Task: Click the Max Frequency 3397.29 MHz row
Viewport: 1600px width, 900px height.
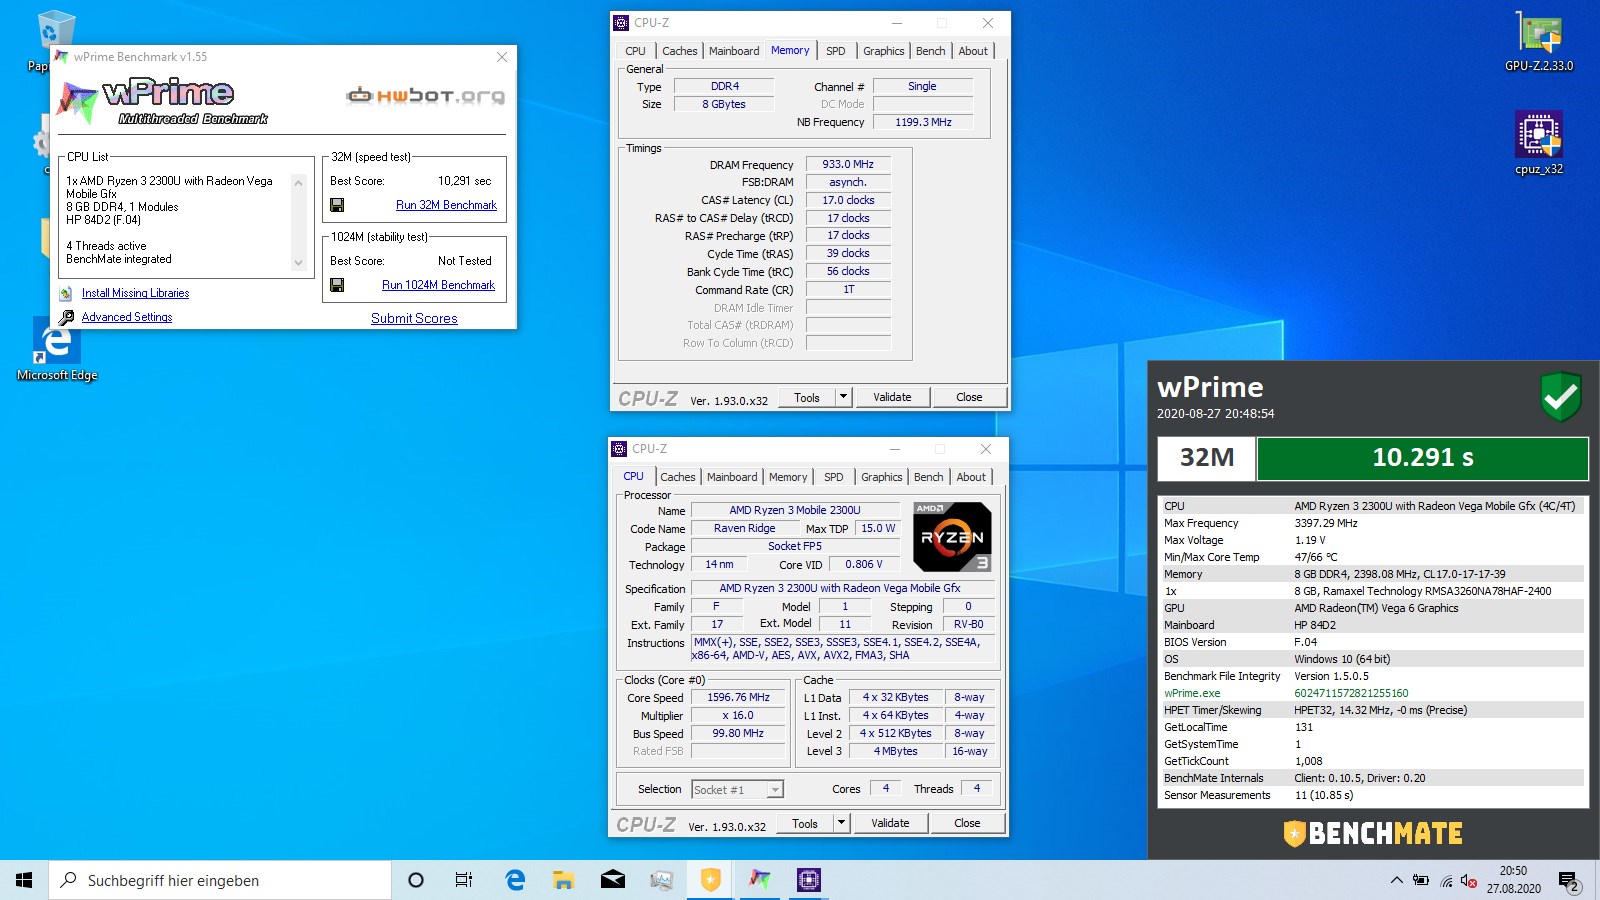Action: 1371,523
